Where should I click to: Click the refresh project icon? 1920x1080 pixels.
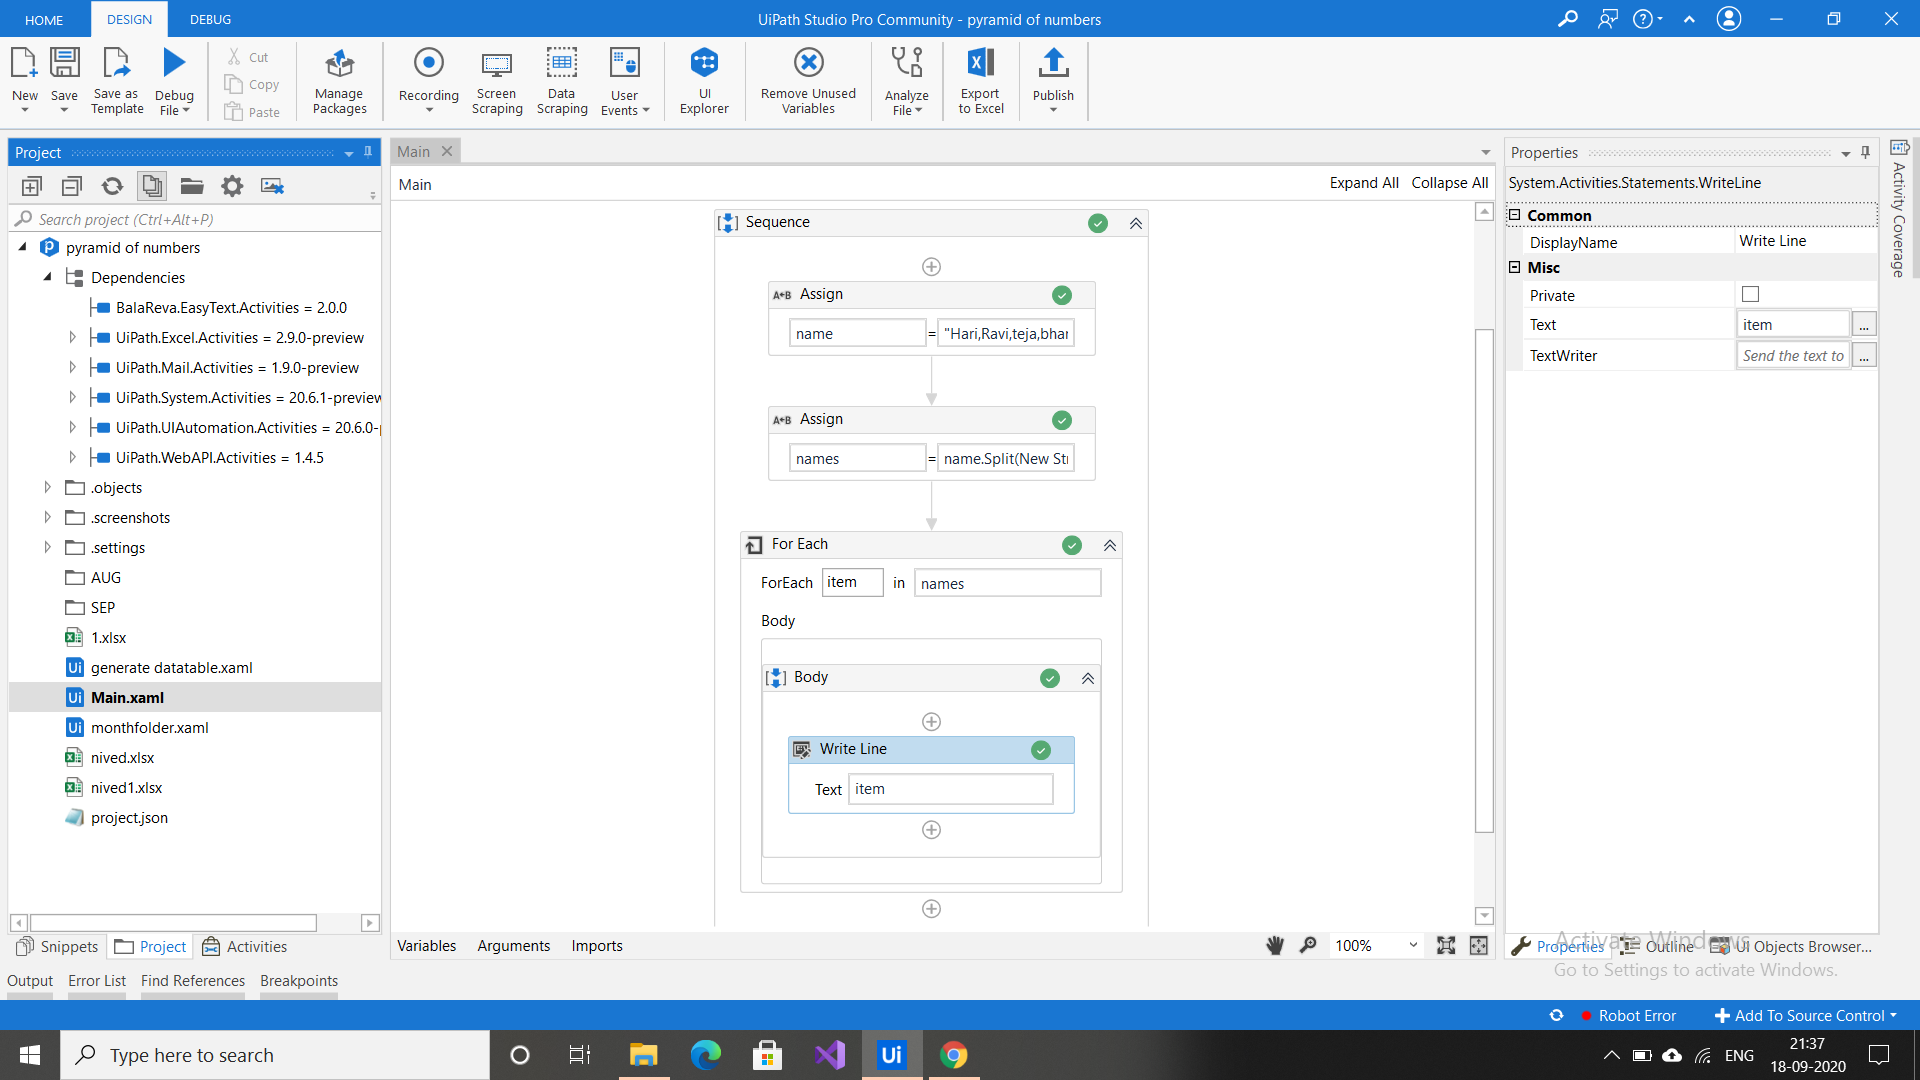tap(112, 186)
